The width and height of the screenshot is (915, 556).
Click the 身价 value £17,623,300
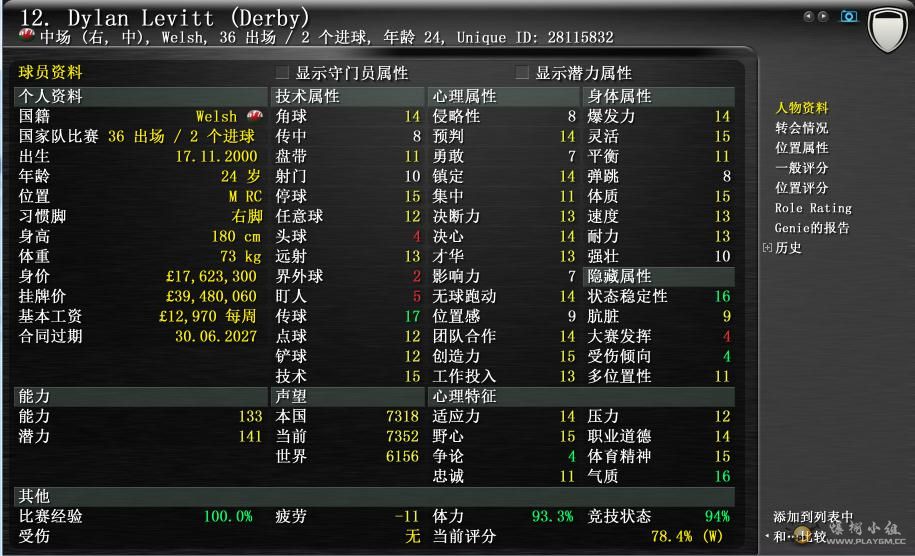211,277
